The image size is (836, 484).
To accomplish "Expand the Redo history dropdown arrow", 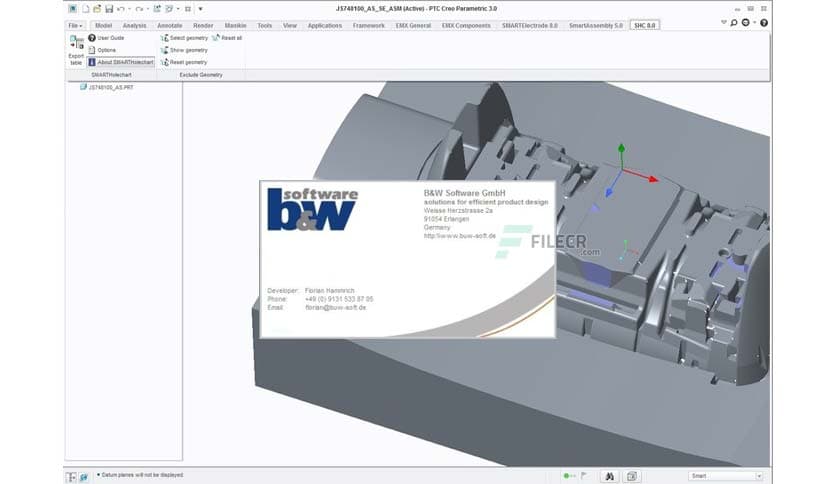I will [x=148, y=9].
